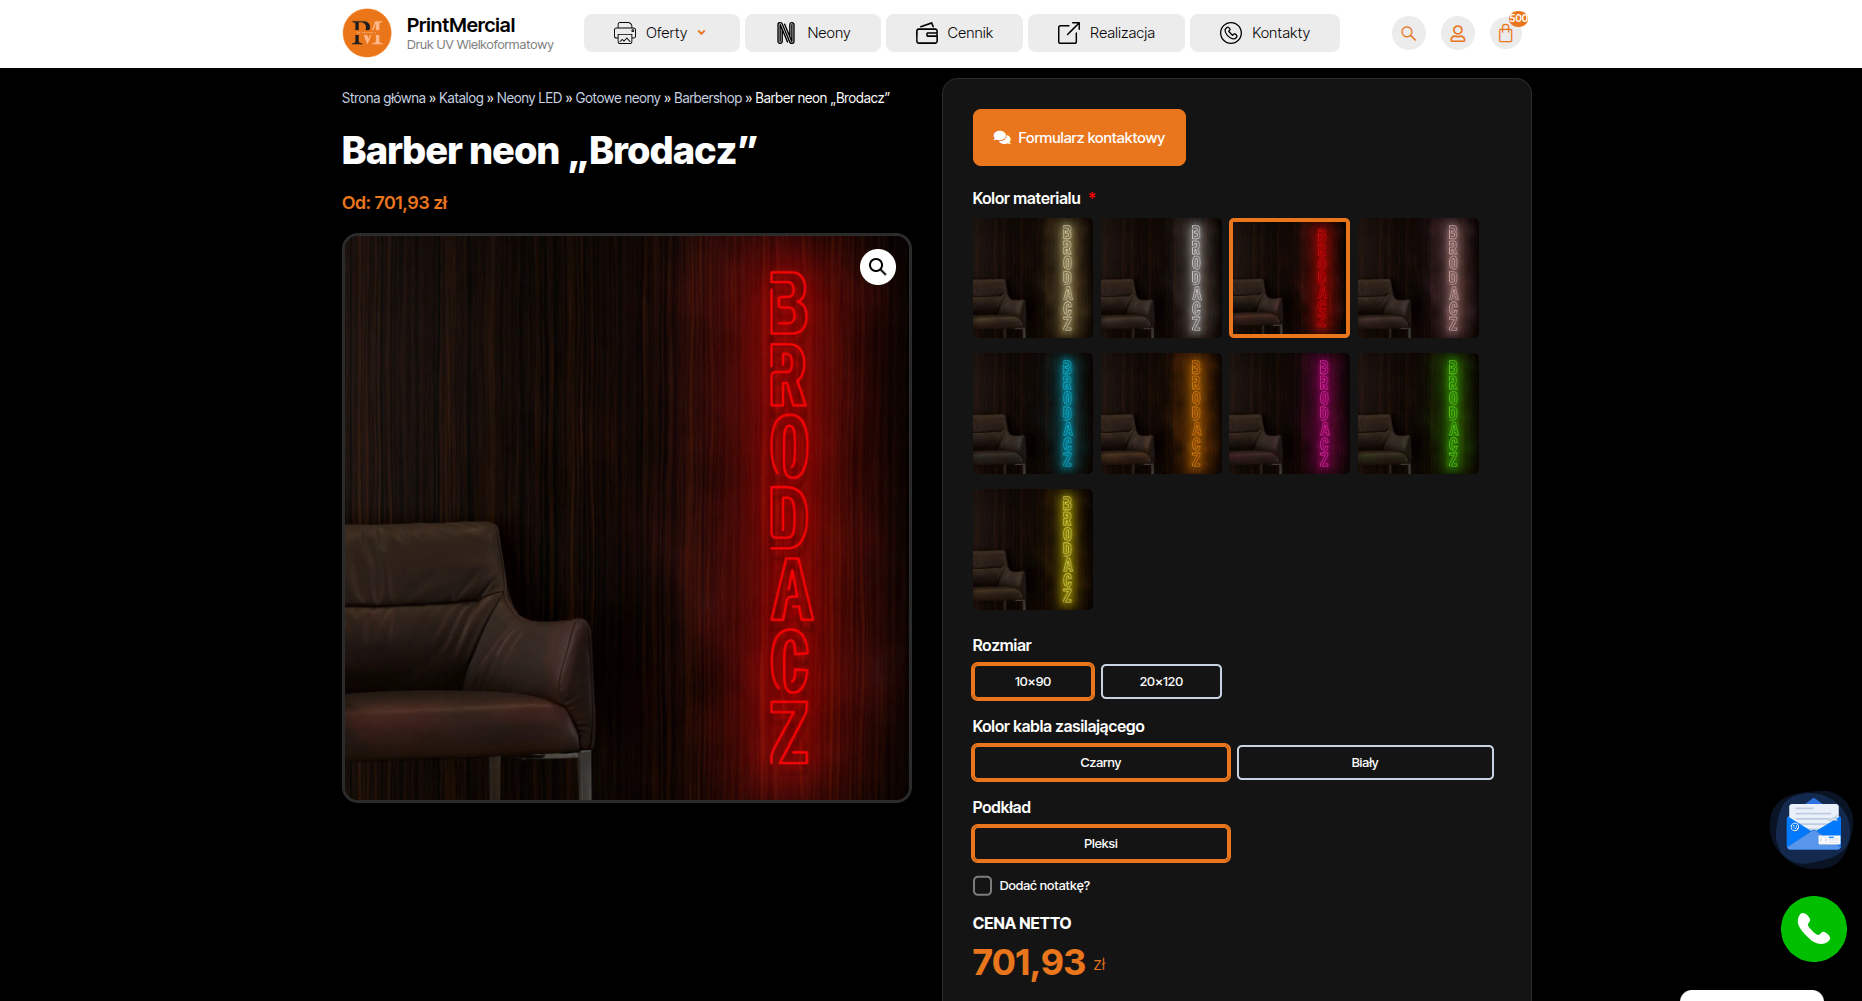The width and height of the screenshot is (1862, 1001).
Task: Click the PrintMercial logo icon
Action: (367, 33)
